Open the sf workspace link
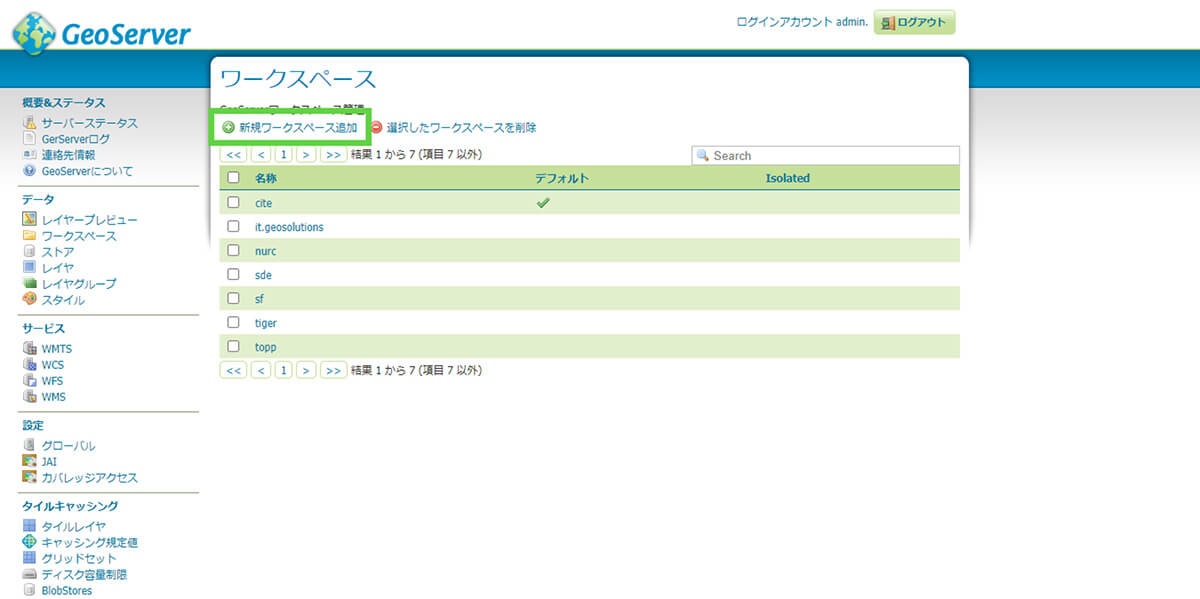Image resolution: width=1200 pixels, height=599 pixels. pos(259,299)
